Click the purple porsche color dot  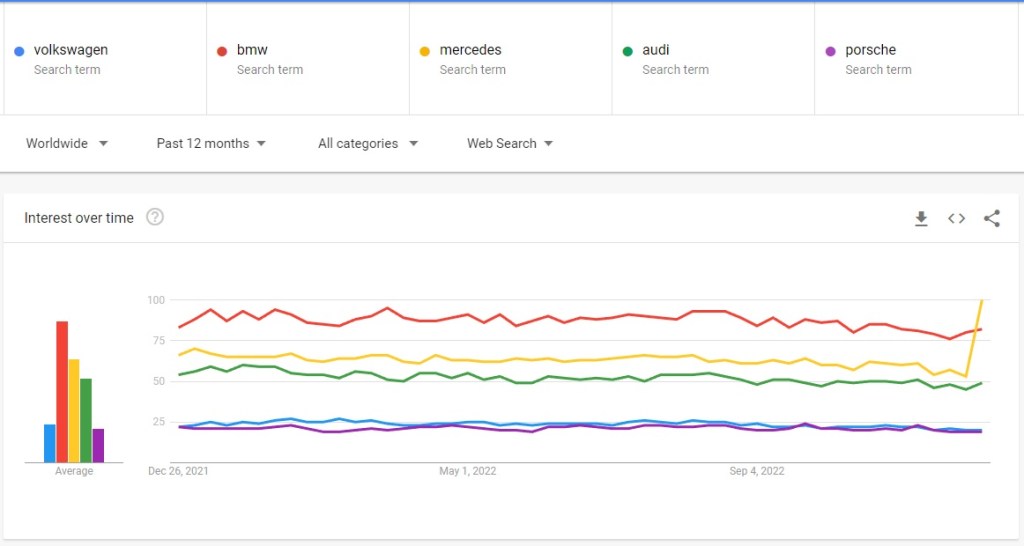coord(830,51)
